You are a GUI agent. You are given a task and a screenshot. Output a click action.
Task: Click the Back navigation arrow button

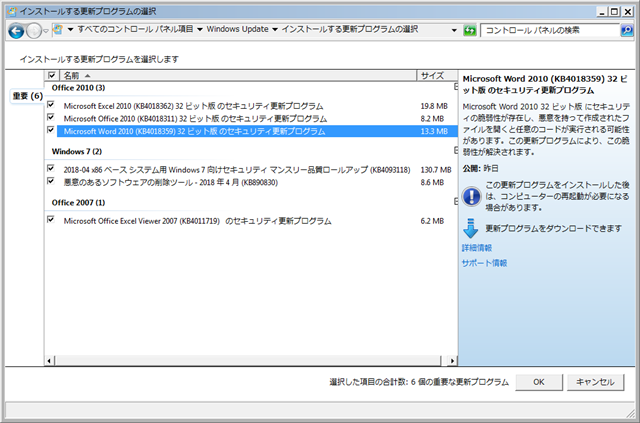(16, 31)
